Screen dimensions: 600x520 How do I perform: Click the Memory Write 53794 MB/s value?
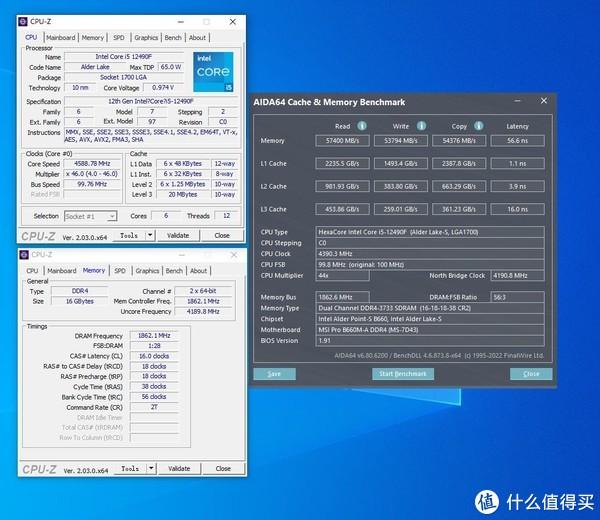click(401, 140)
